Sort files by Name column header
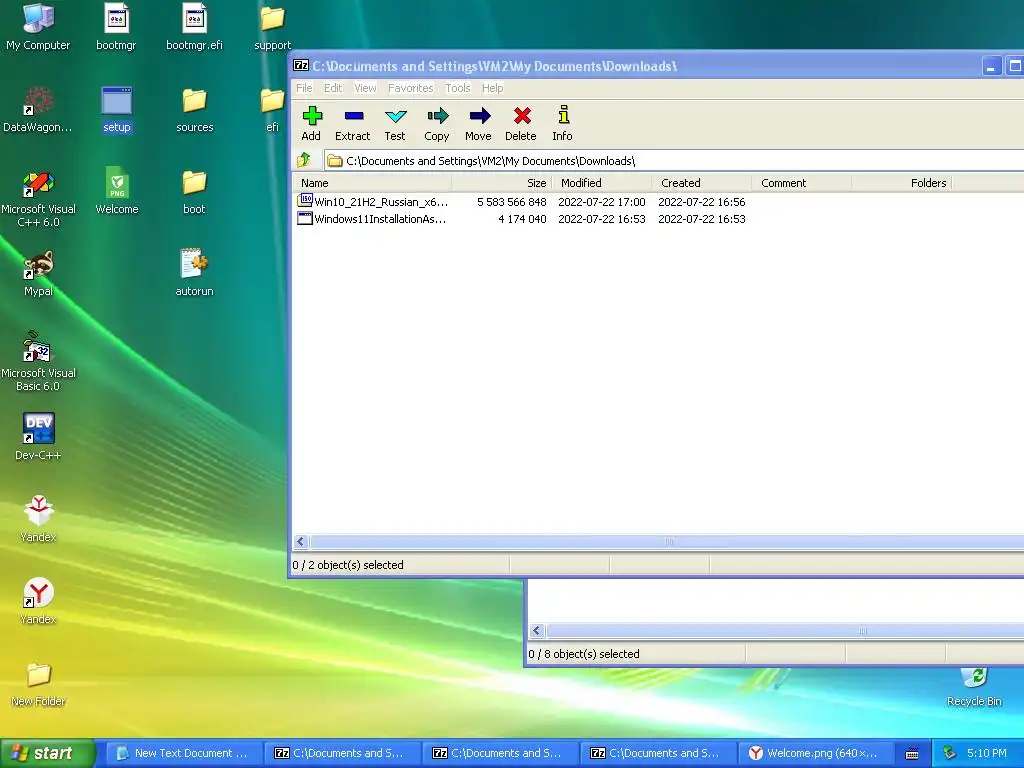This screenshot has width=1024, height=768. pos(372,183)
